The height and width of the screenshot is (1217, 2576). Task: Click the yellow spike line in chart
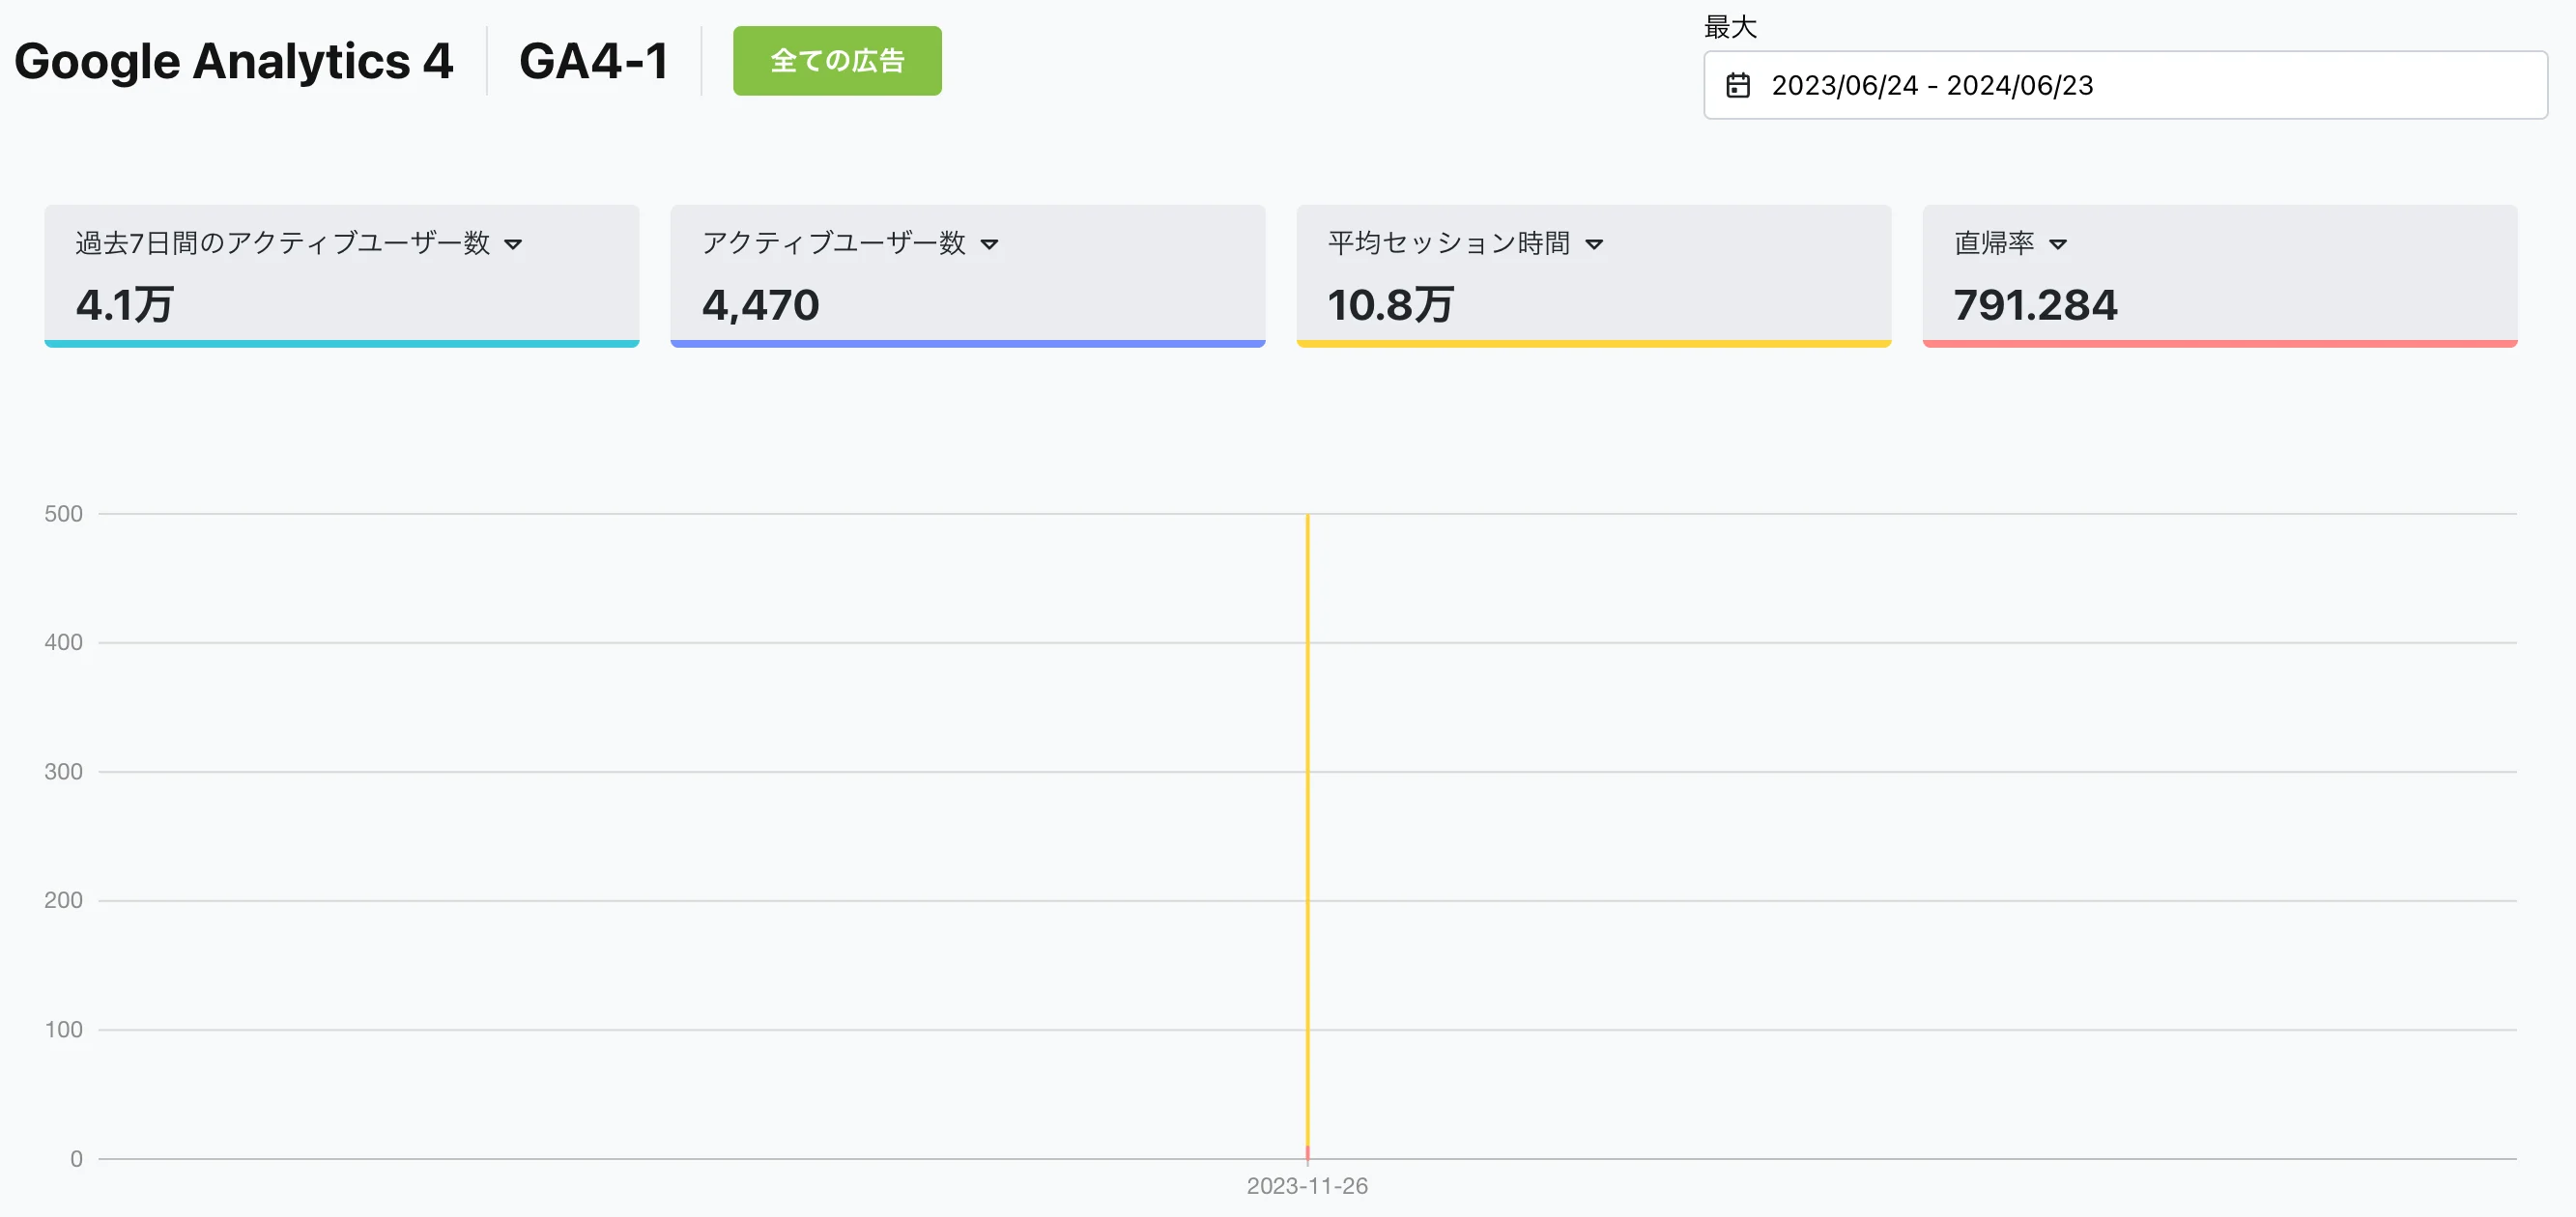1307,800
